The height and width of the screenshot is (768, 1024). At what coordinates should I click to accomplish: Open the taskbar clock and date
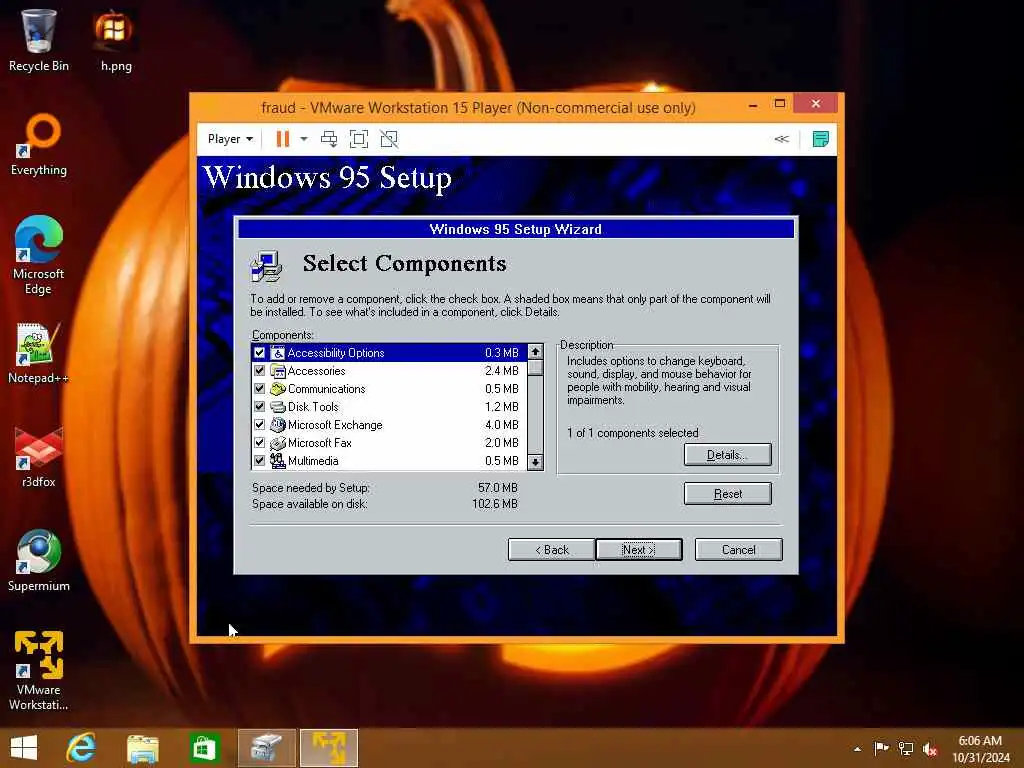pos(980,749)
